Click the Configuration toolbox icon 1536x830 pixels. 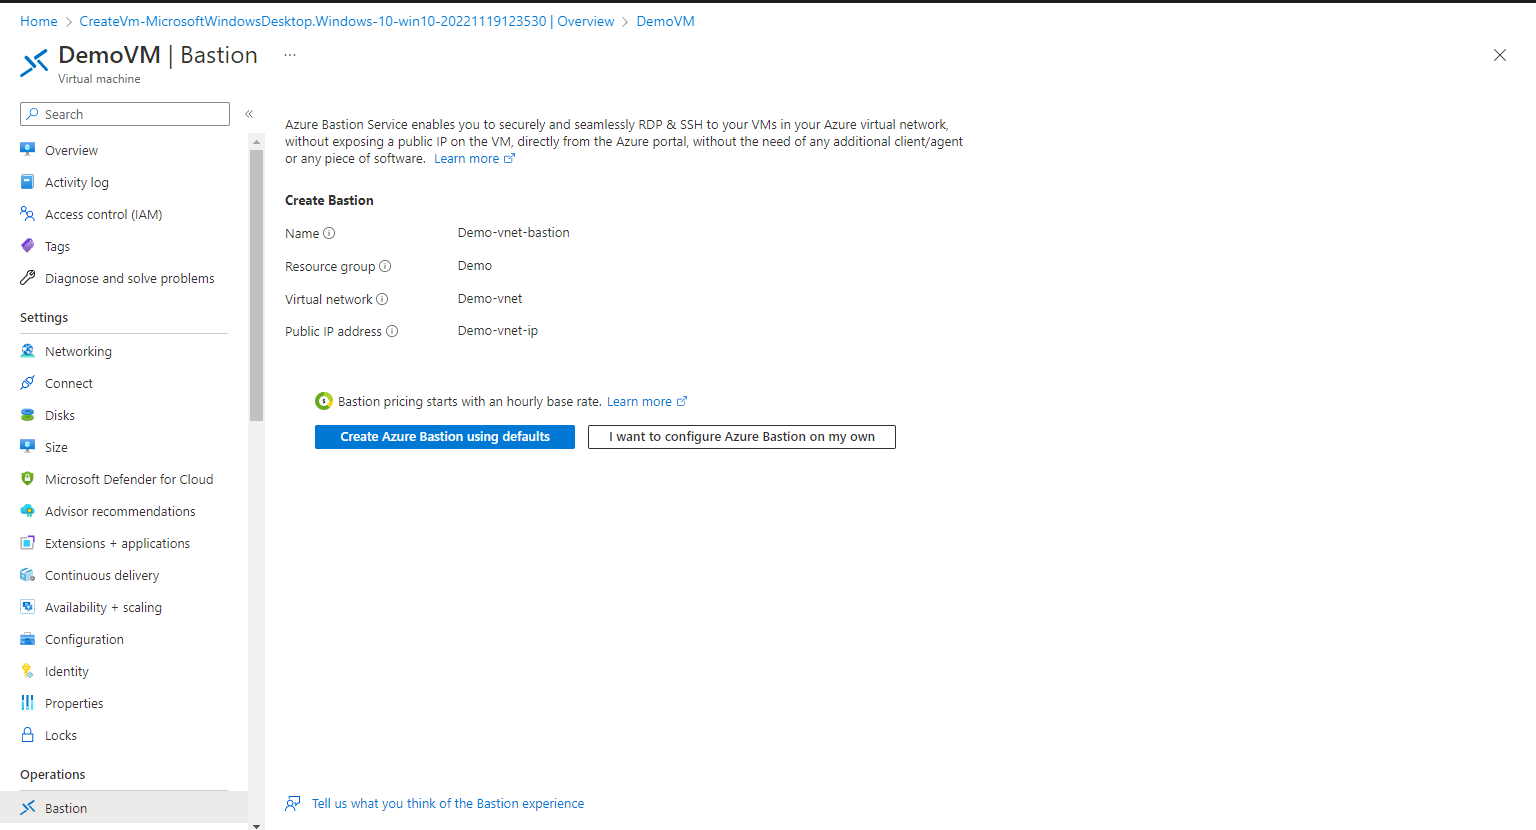point(28,639)
